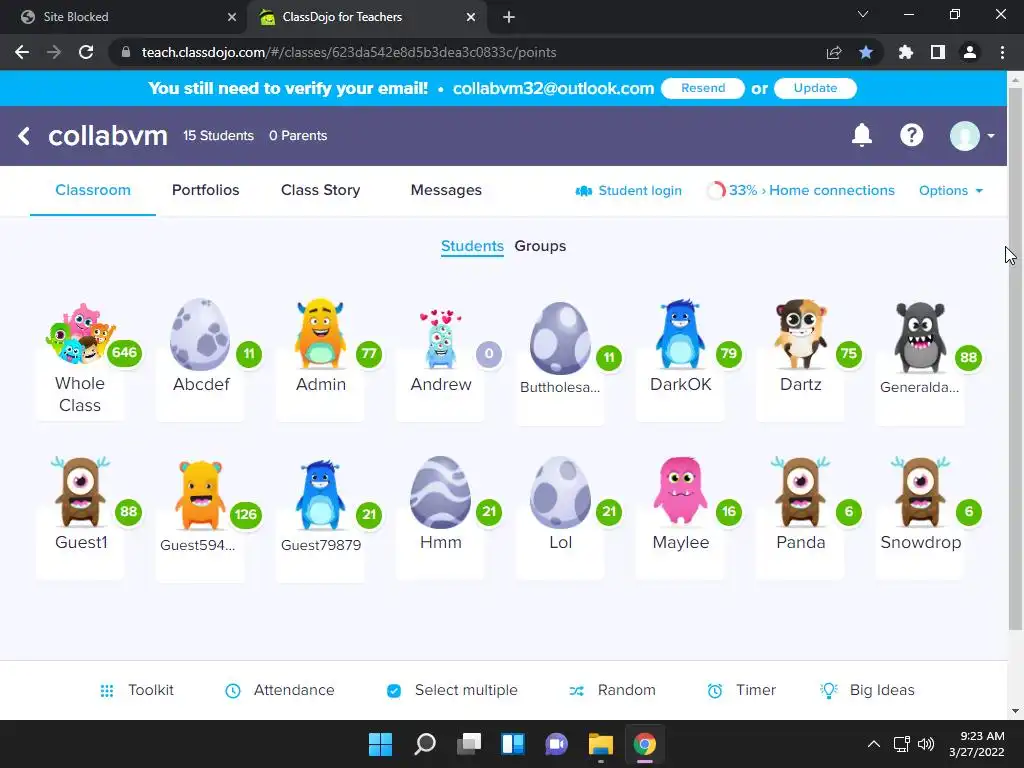The height and width of the screenshot is (768, 1024).
Task: Show hidden system tray icons
Action: coord(873,744)
